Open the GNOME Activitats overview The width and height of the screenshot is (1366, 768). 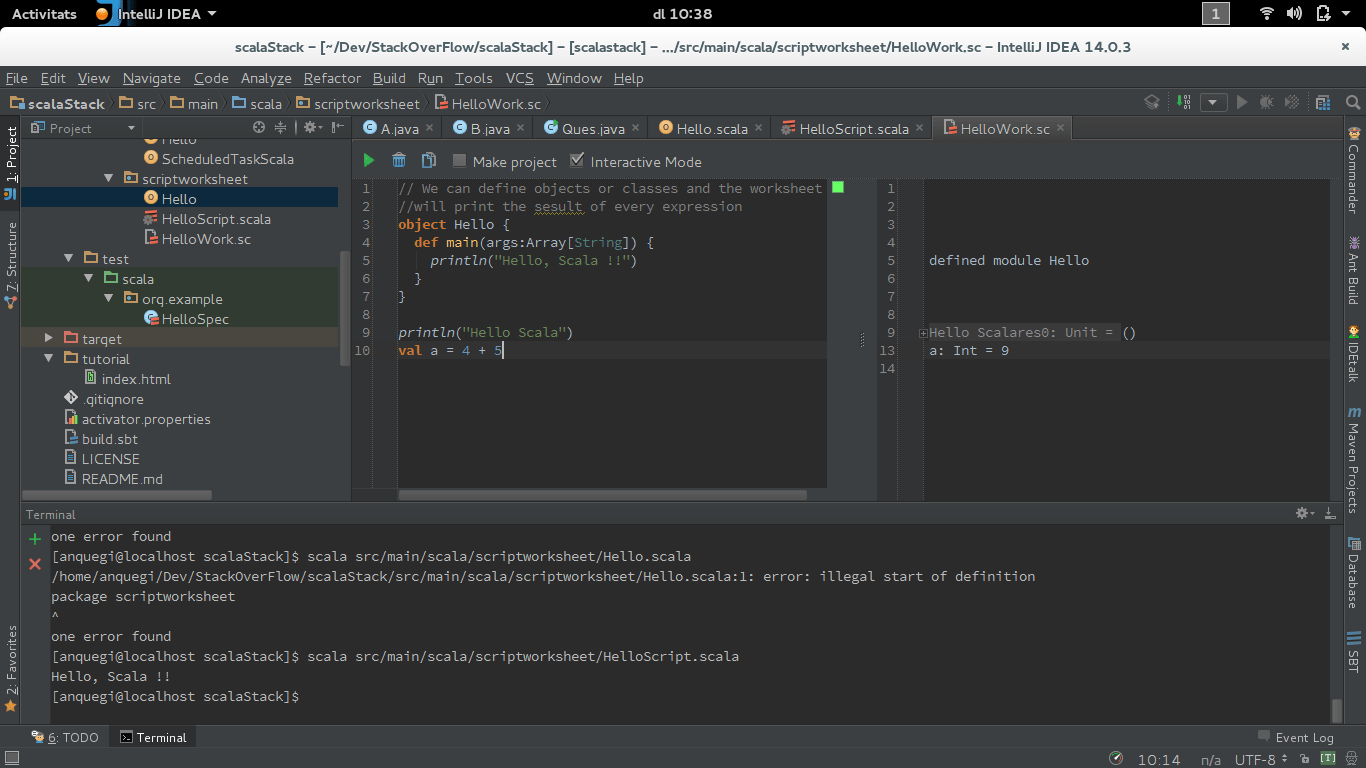[44, 13]
